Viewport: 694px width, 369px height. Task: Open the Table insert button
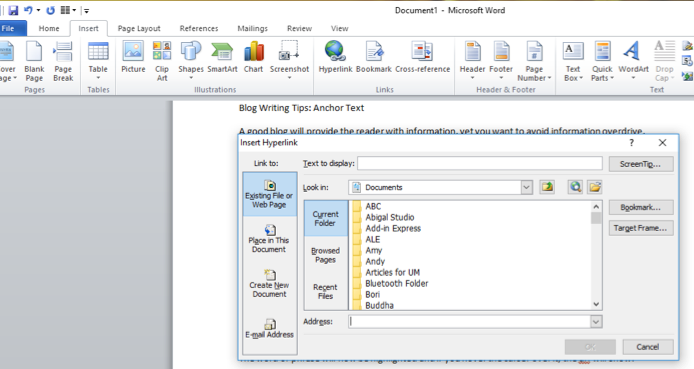(98, 61)
